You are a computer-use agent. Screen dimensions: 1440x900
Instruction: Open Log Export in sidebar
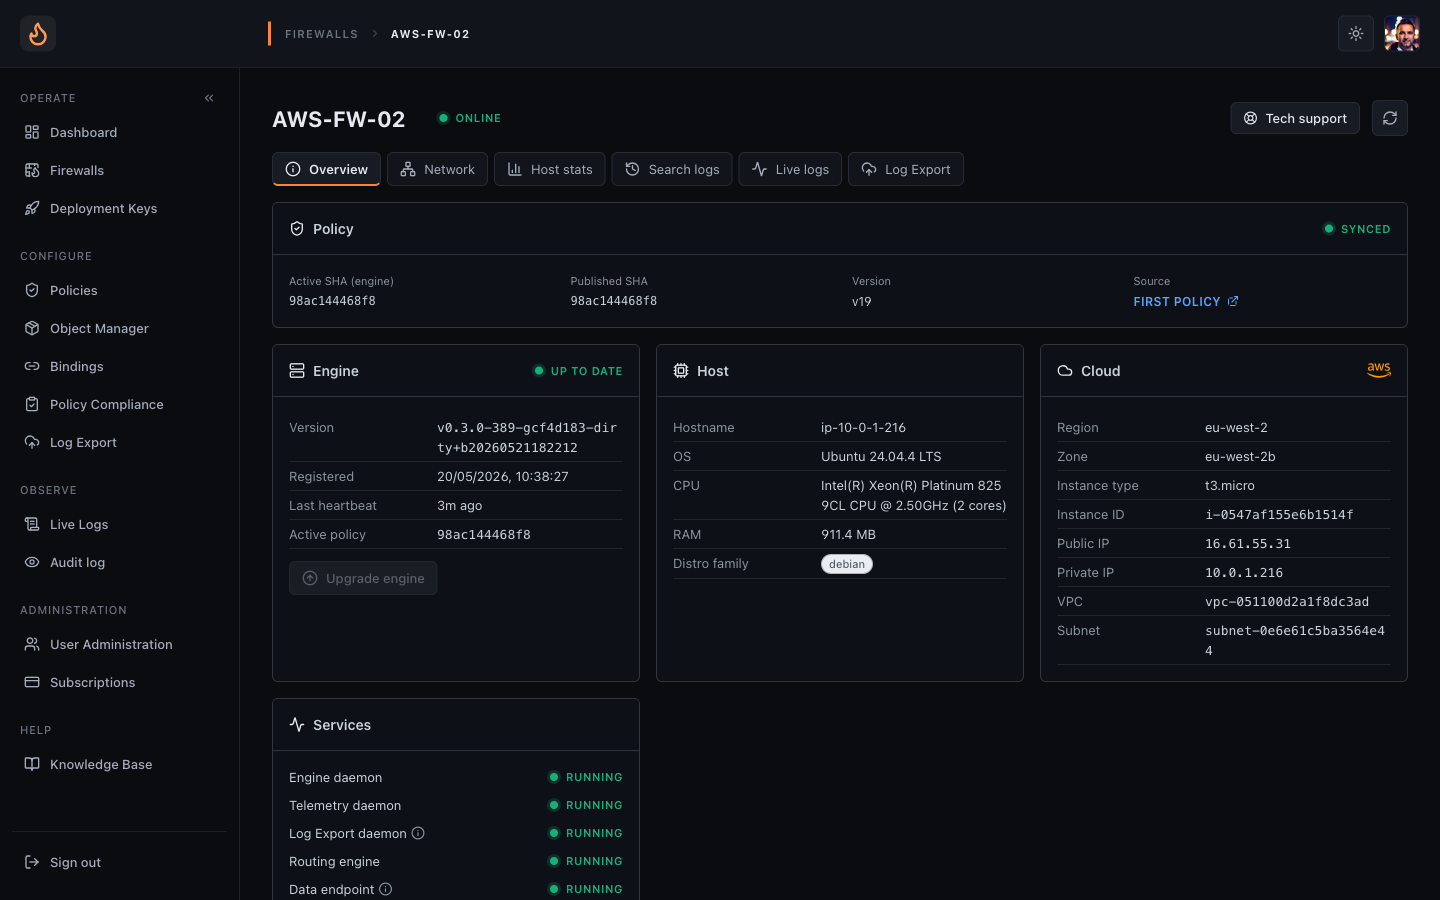pos(120,442)
